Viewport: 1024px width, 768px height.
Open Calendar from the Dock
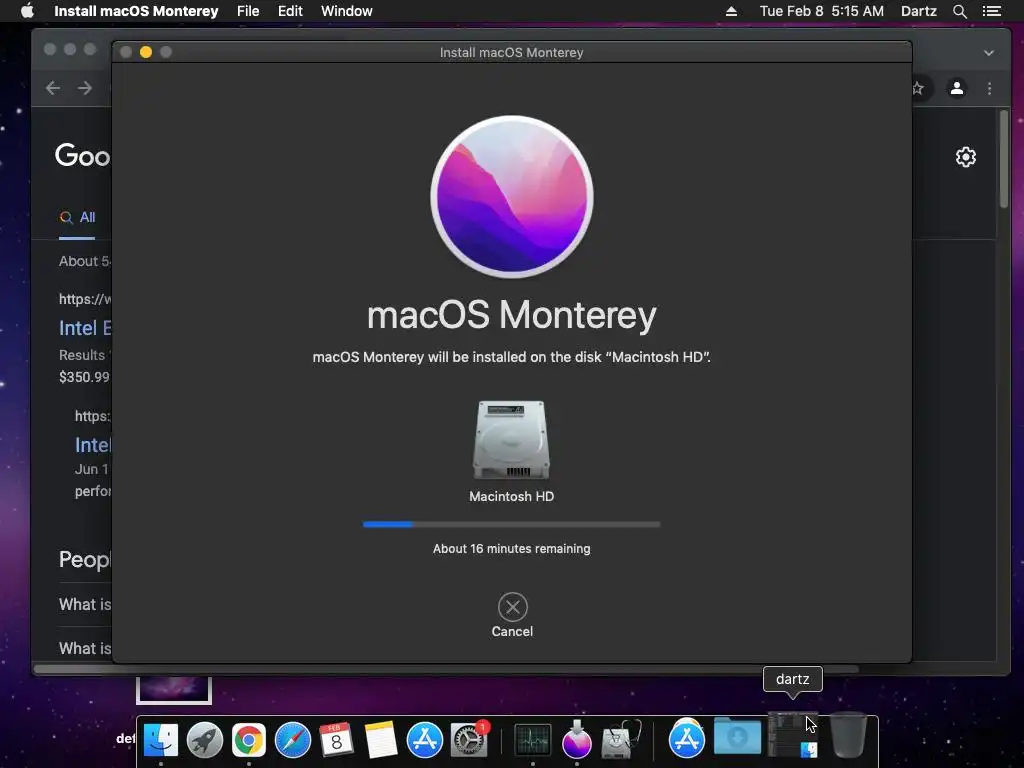pyautogui.click(x=336, y=740)
